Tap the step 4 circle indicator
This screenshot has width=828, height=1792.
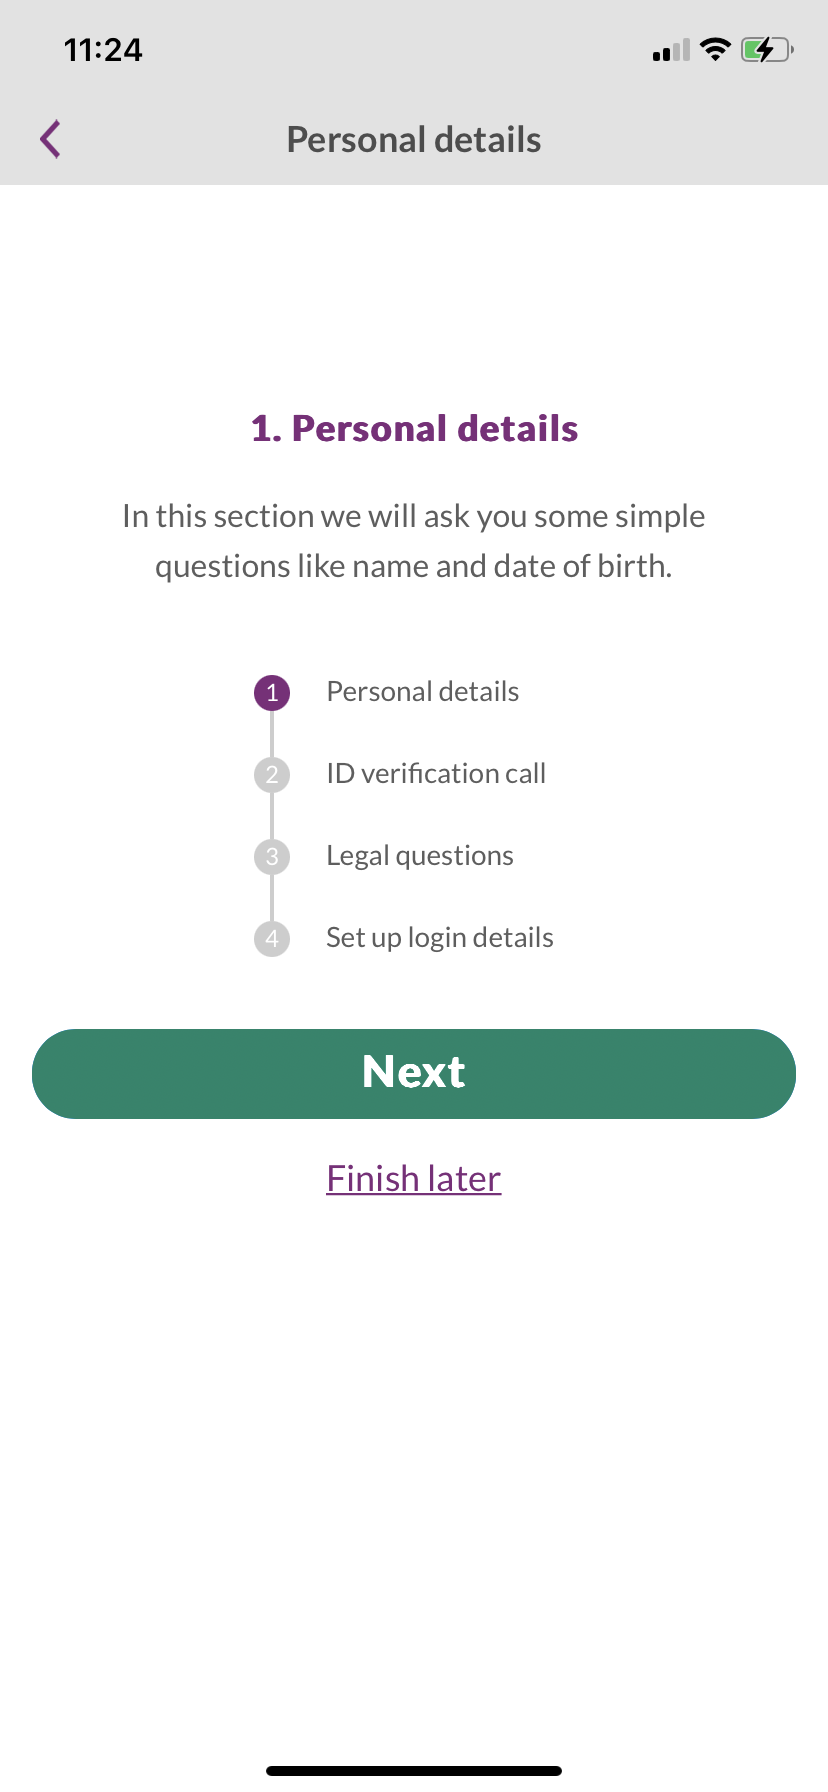[x=272, y=939]
